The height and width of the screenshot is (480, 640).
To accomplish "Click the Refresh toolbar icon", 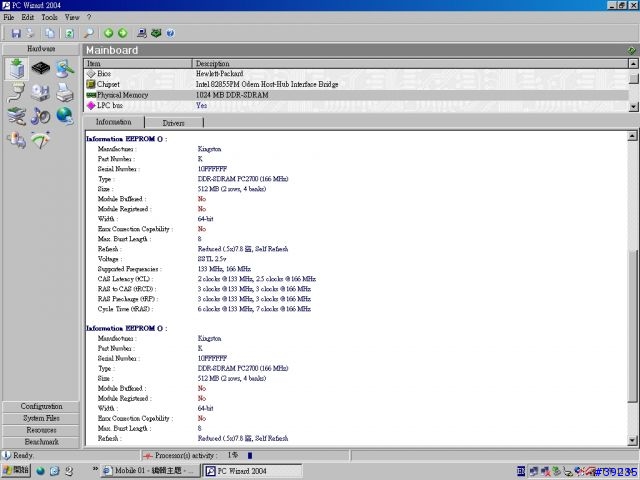I will (69, 33).
